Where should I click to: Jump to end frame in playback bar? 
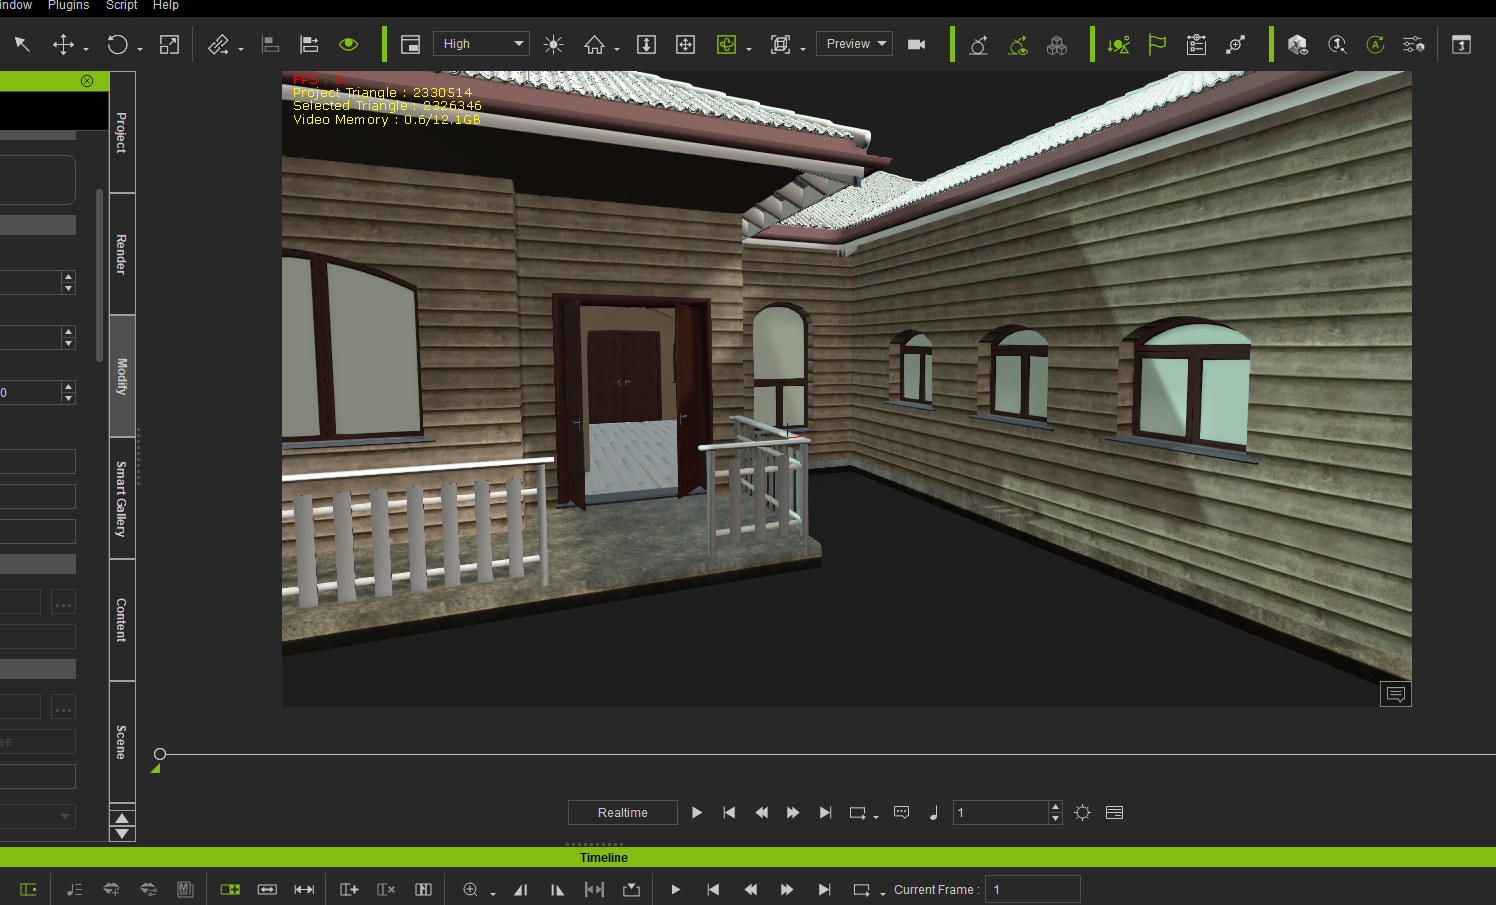pos(825,813)
